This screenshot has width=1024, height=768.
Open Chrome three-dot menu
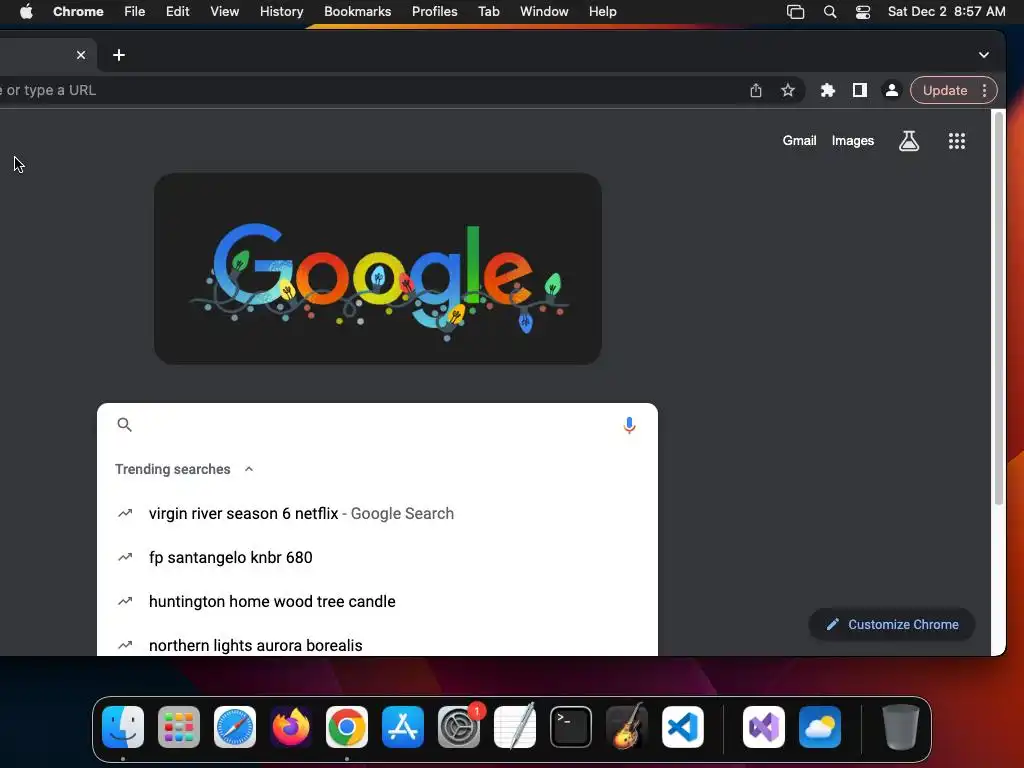984,90
